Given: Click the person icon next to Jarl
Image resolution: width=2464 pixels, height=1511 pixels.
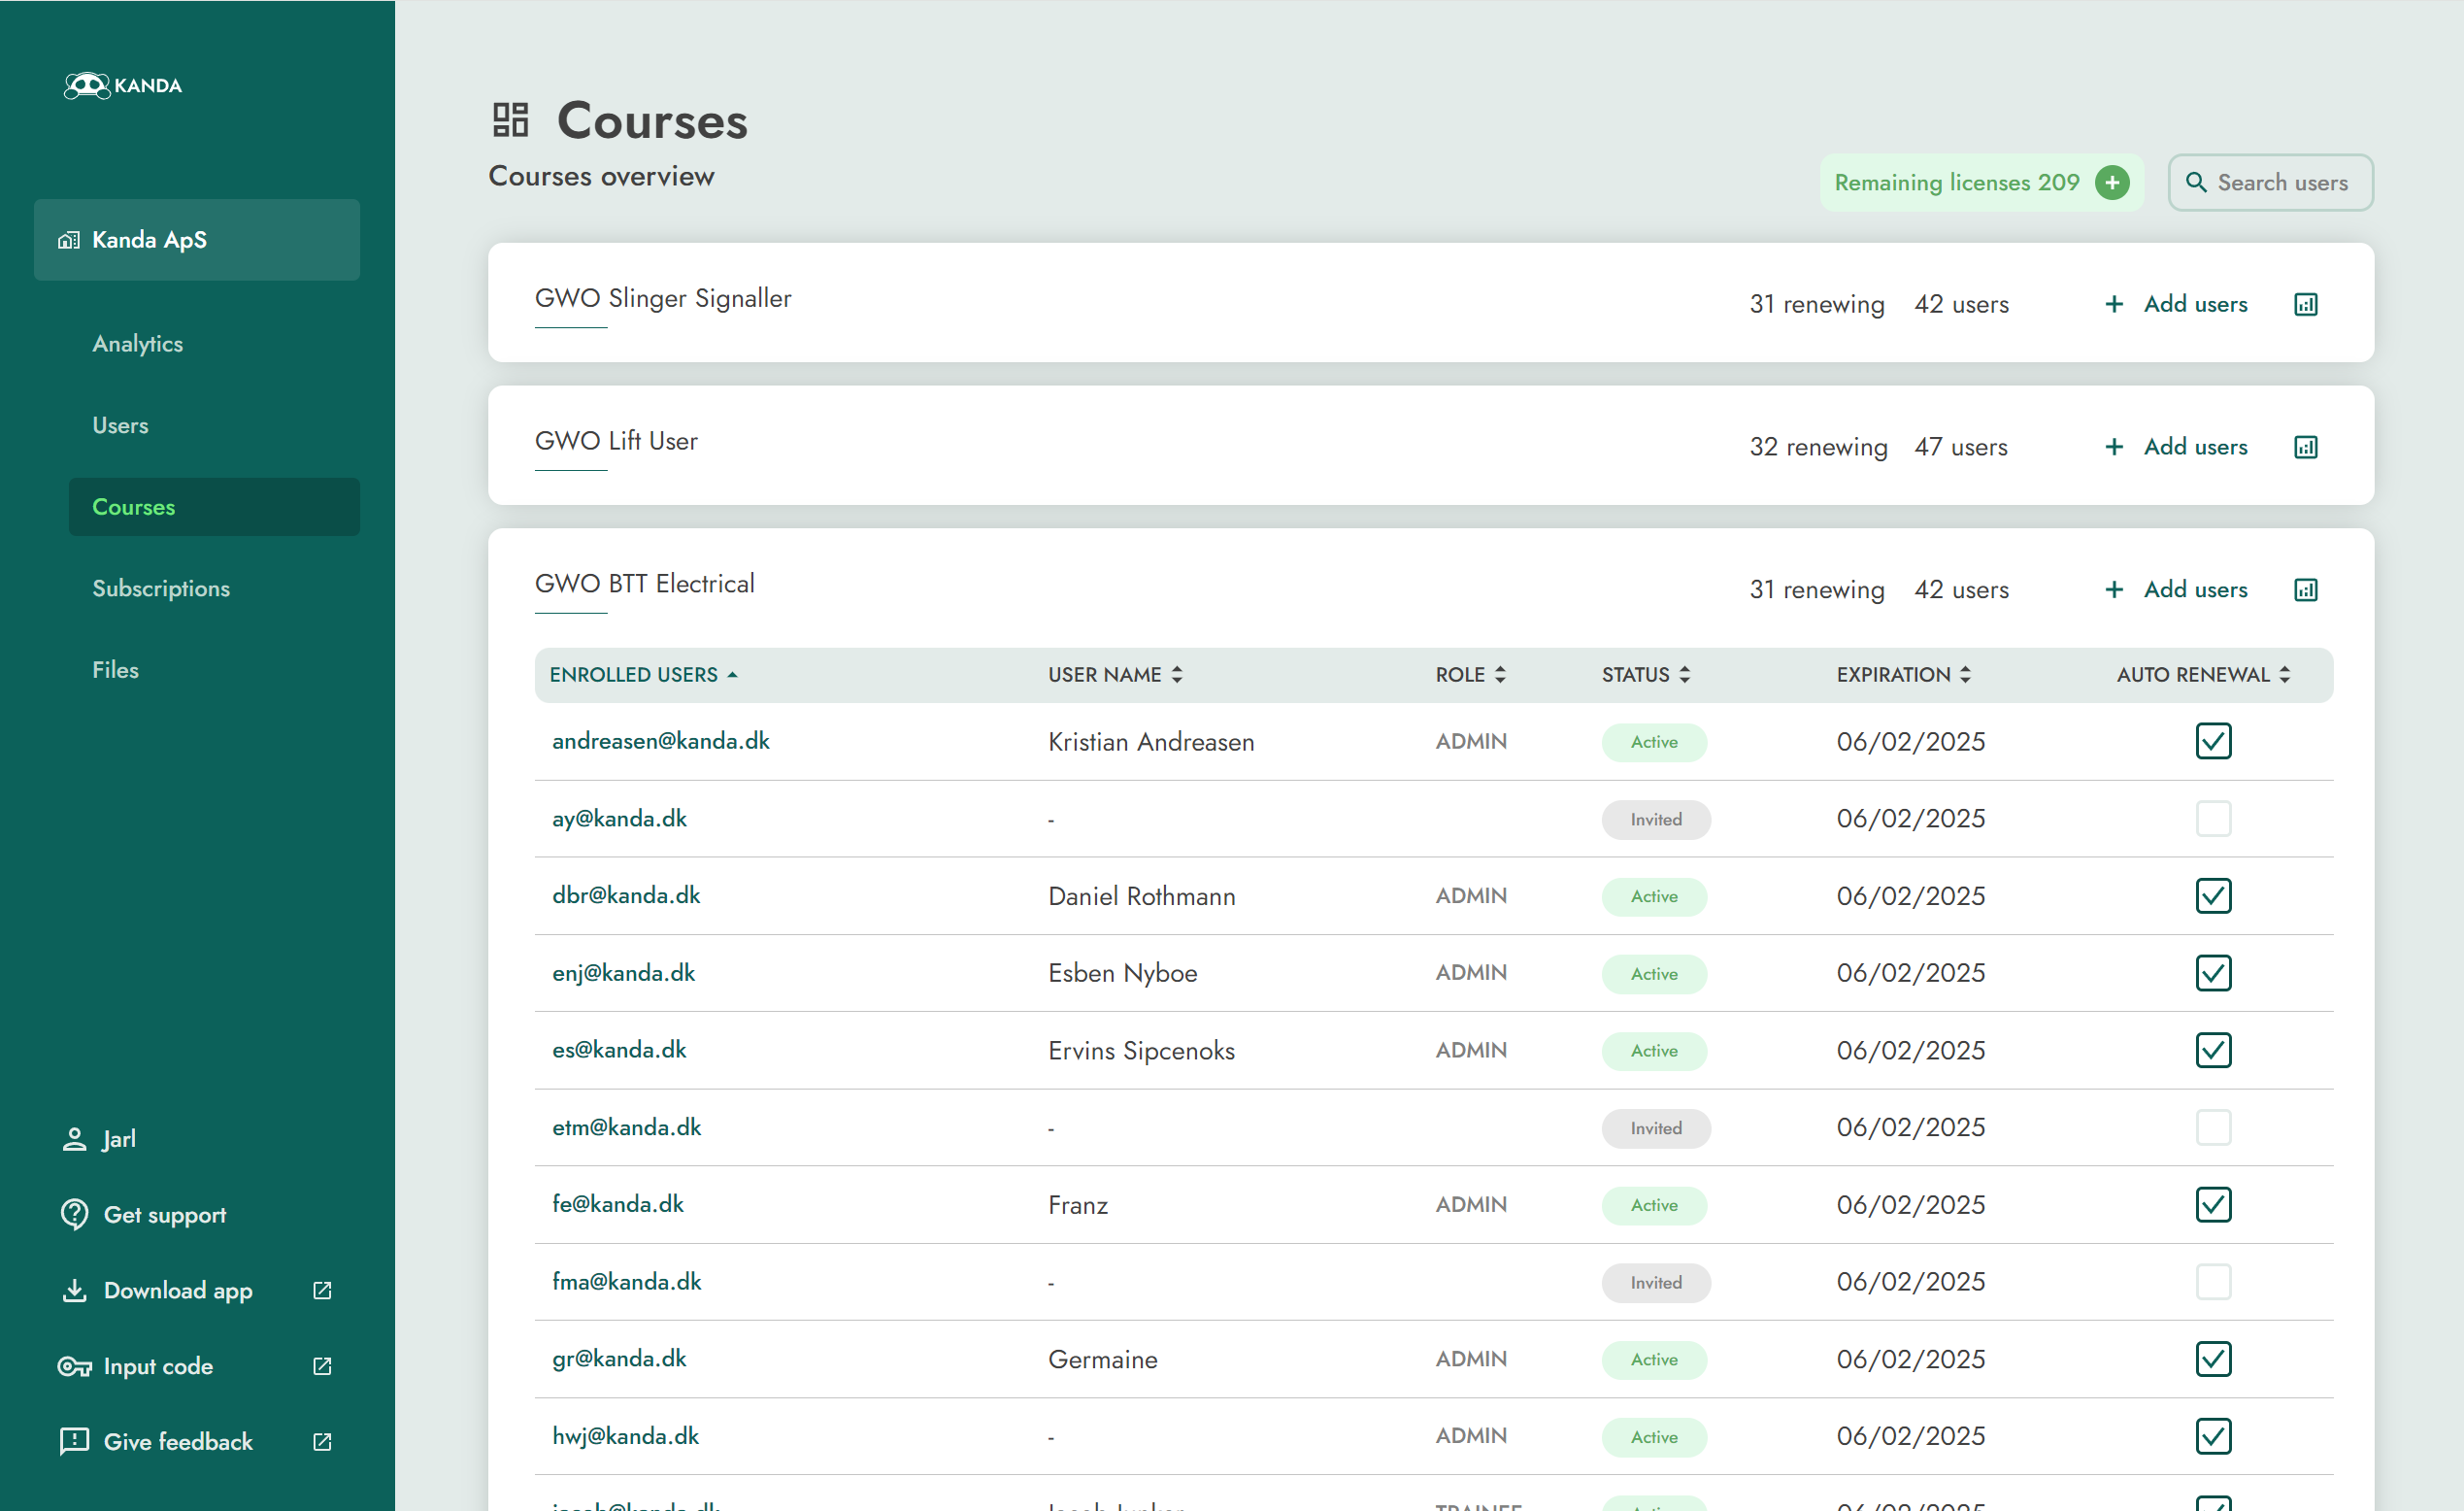Looking at the screenshot, I should 74,1139.
